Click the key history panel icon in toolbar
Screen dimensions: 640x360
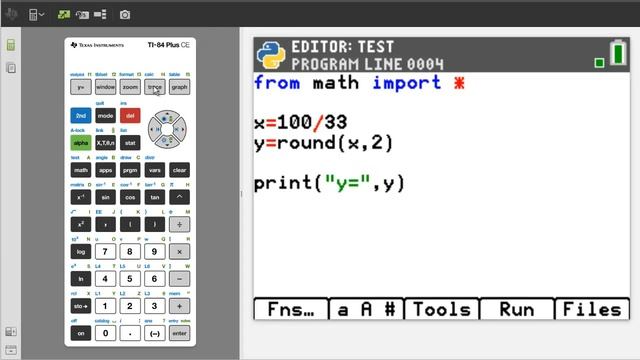point(100,15)
